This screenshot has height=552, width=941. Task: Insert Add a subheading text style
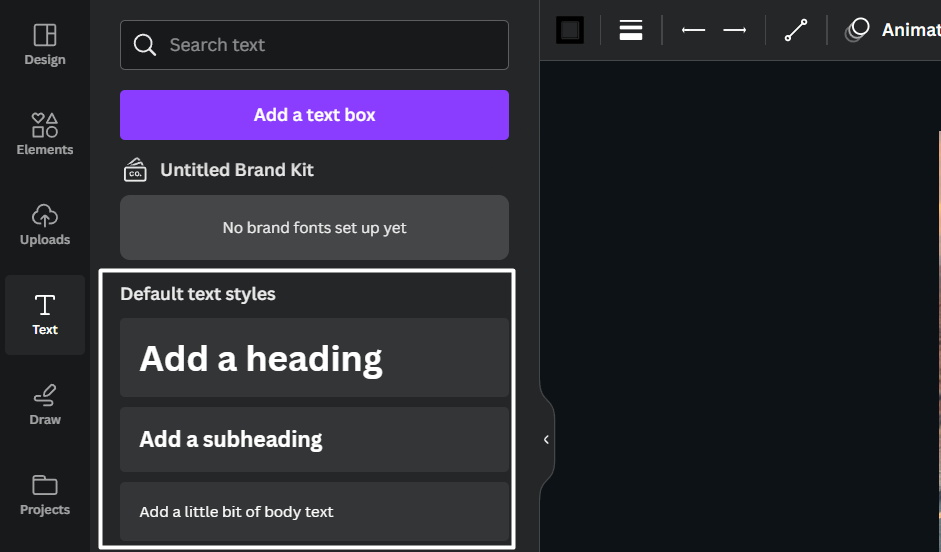pos(314,439)
